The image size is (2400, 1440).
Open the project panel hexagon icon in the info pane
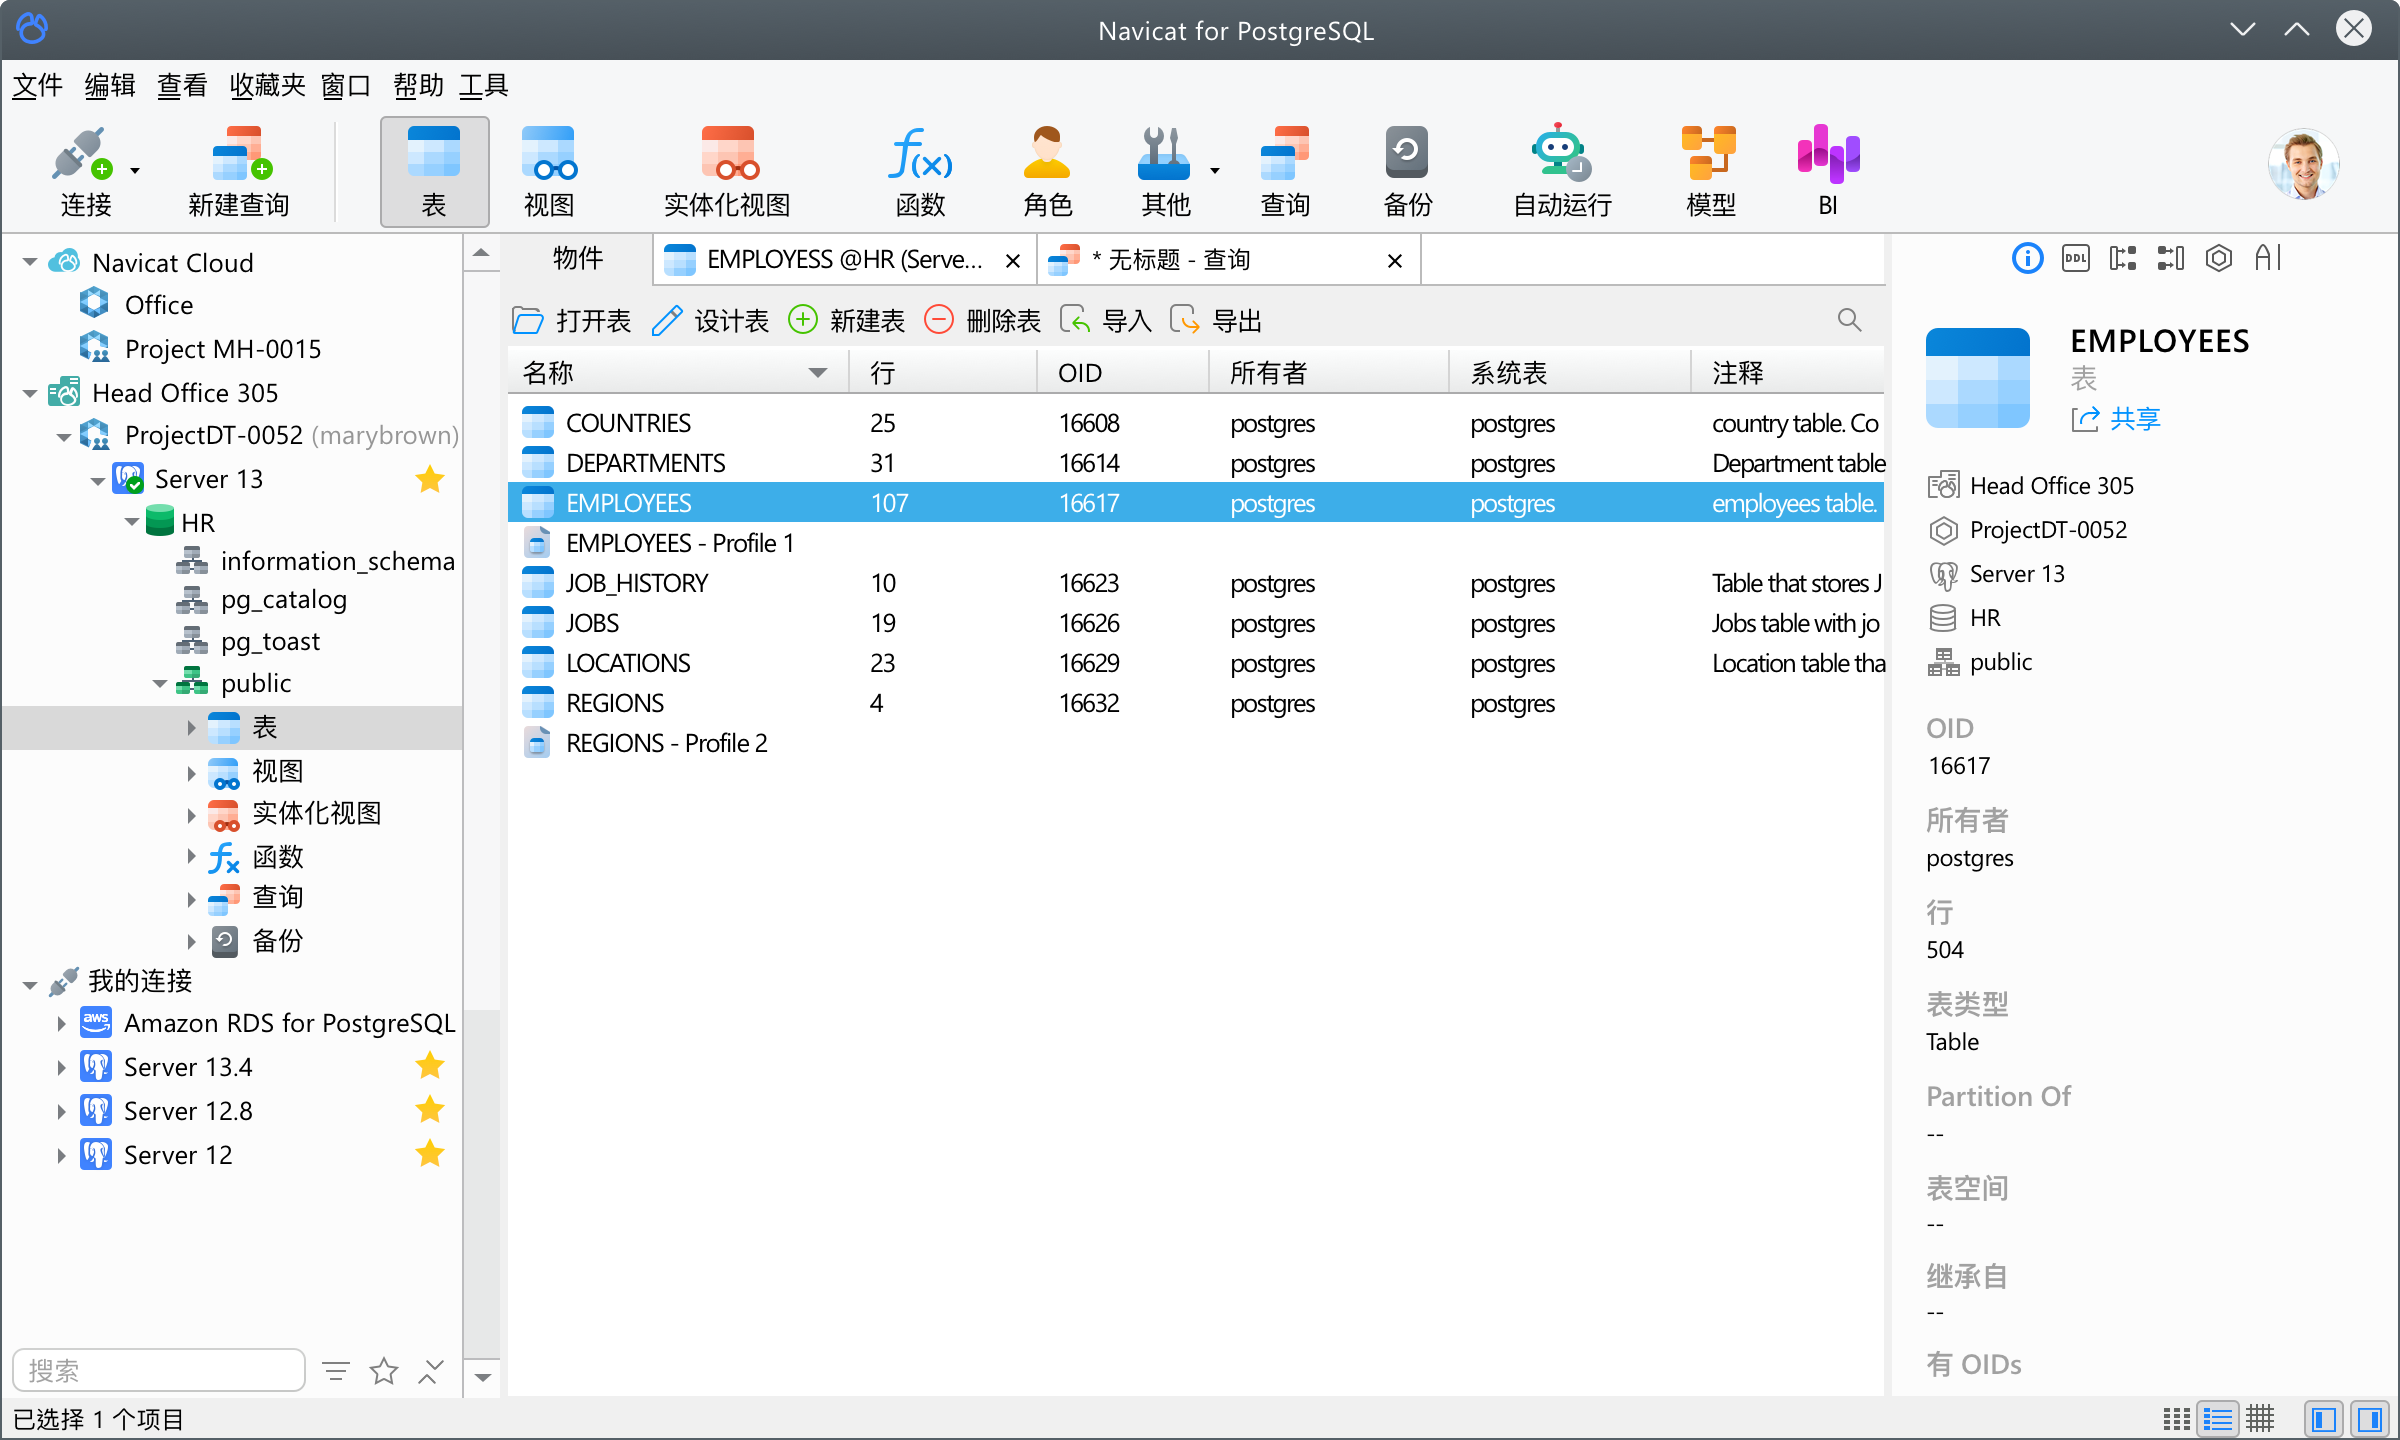[x=2219, y=259]
